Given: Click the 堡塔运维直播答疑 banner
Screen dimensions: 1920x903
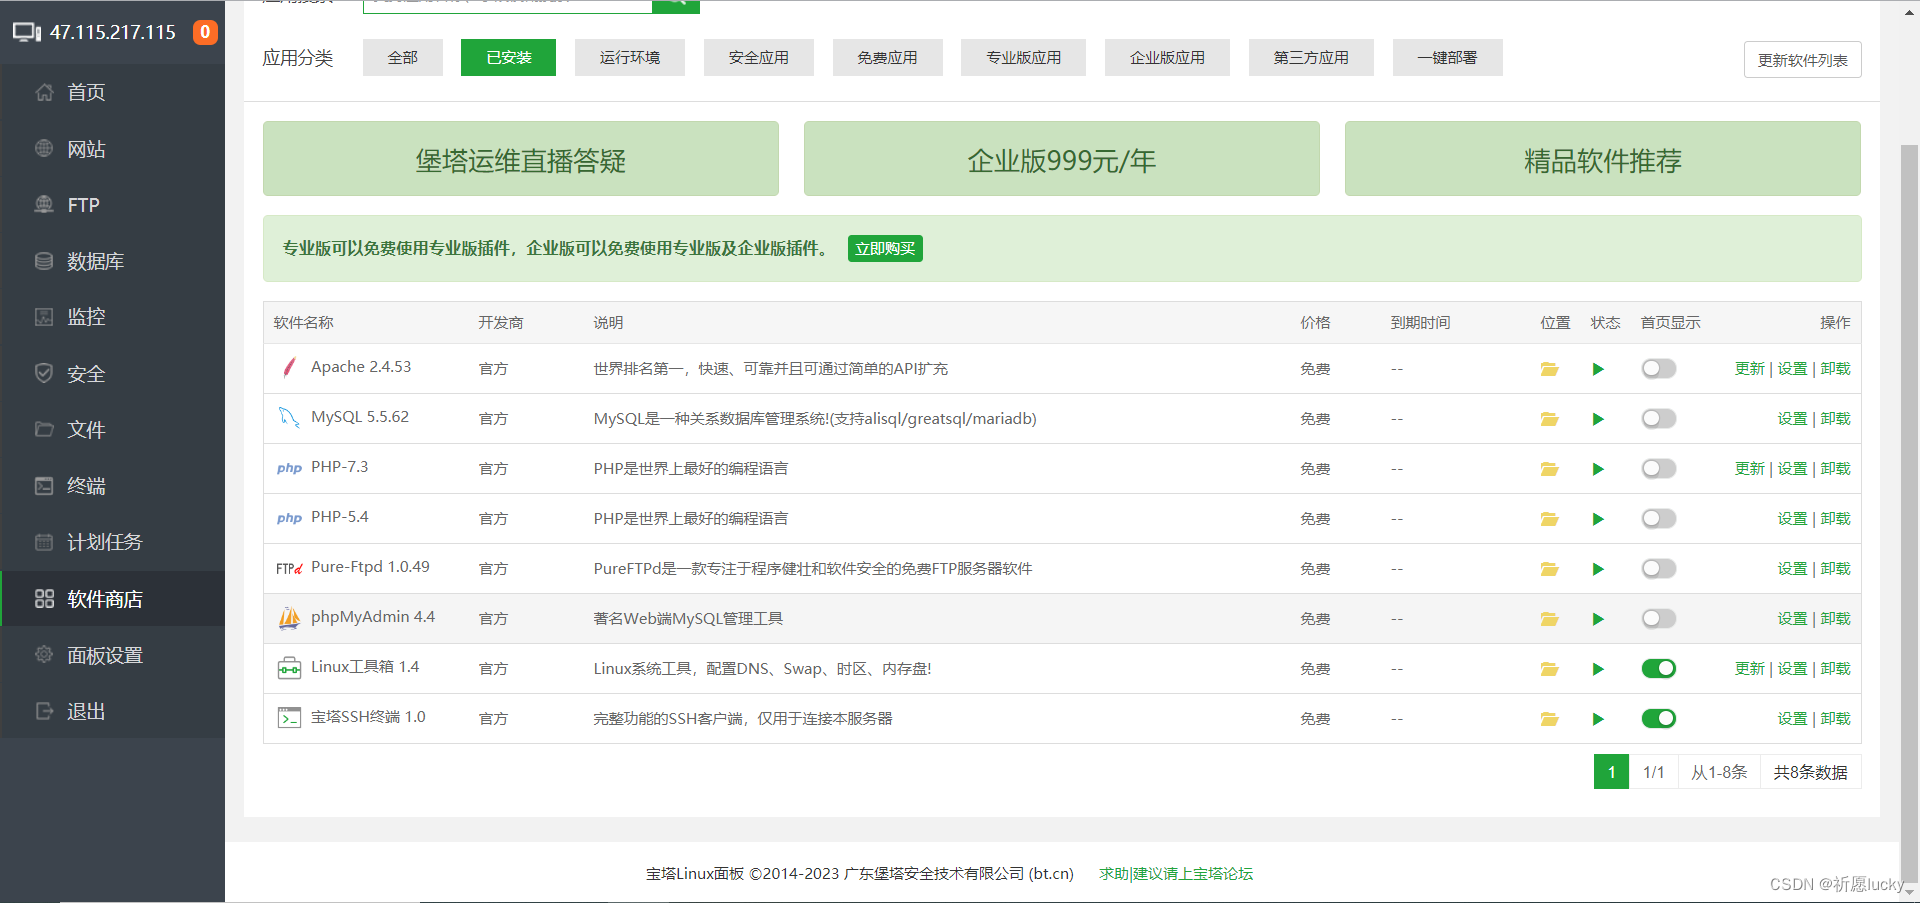Looking at the screenshot, I should pyautogui.click(x=521, y=159).
